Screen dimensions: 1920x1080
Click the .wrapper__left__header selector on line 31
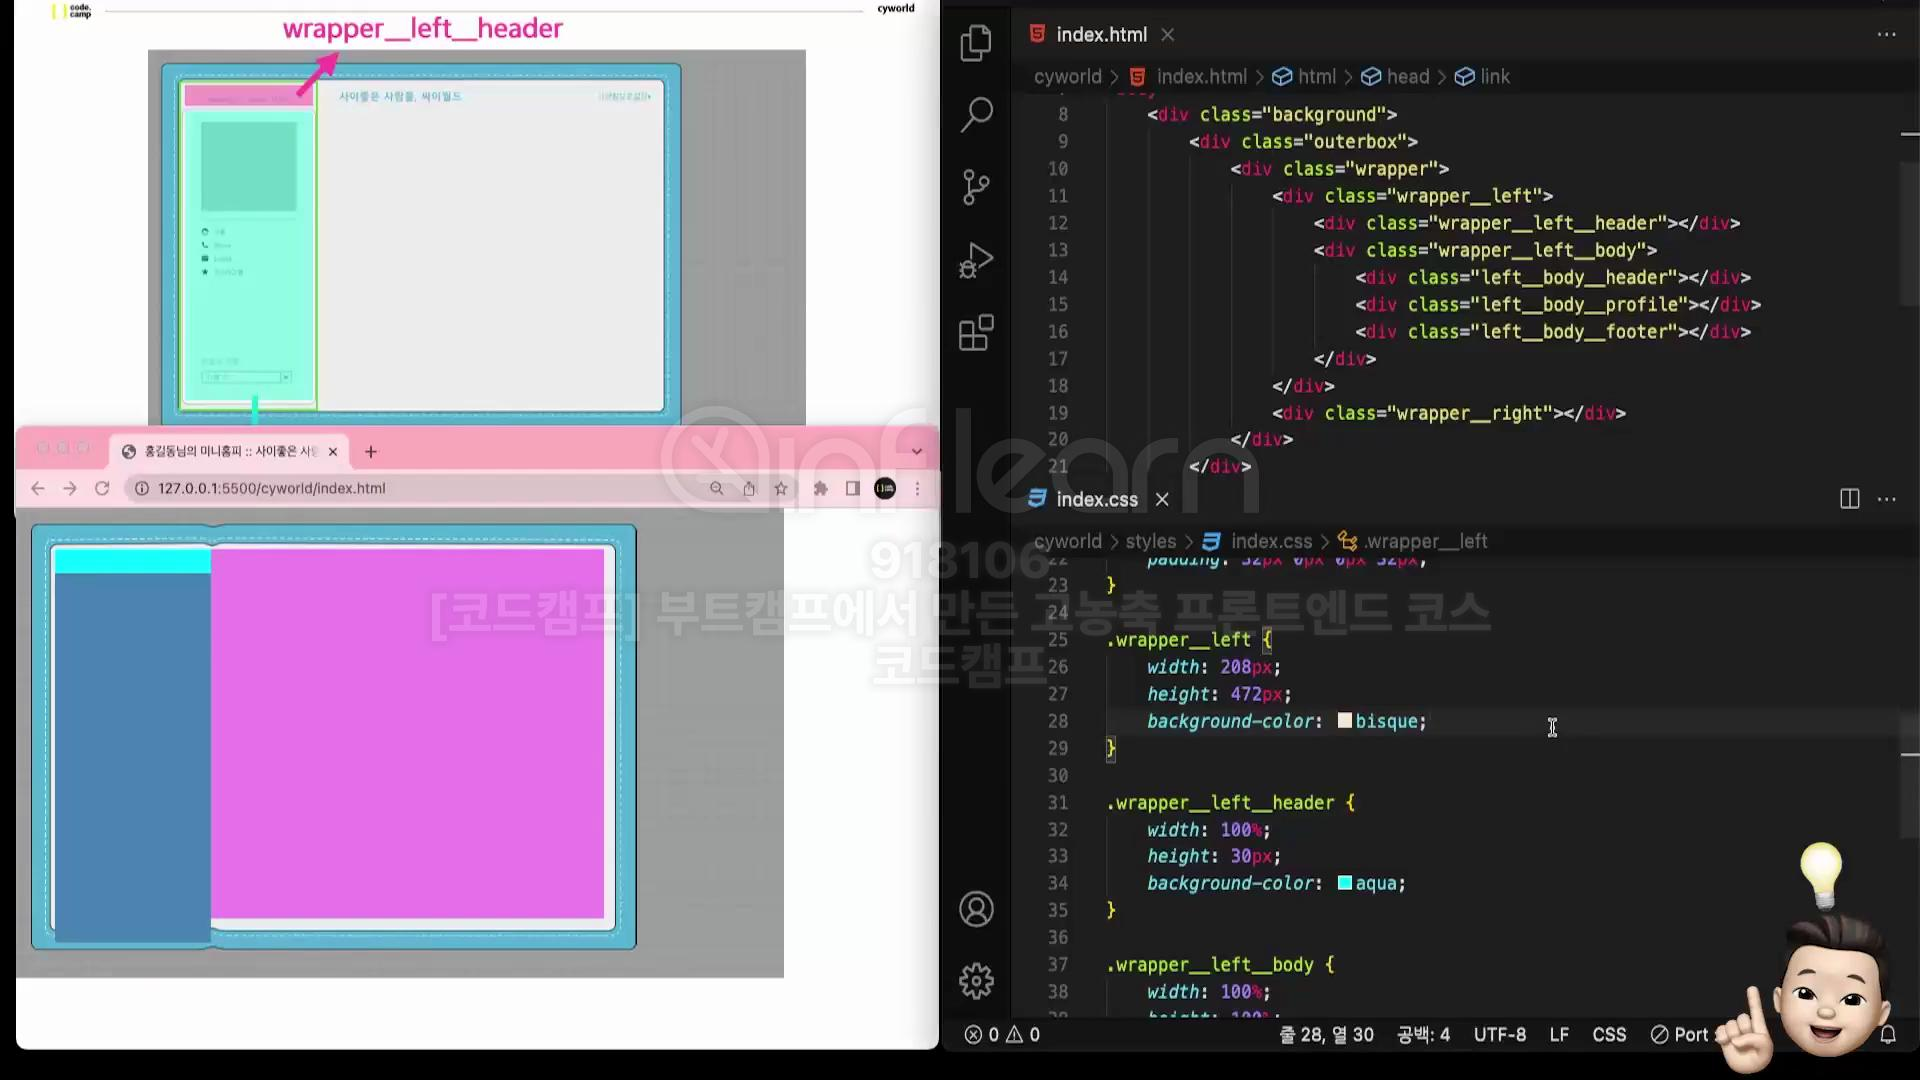(1220, 803)
